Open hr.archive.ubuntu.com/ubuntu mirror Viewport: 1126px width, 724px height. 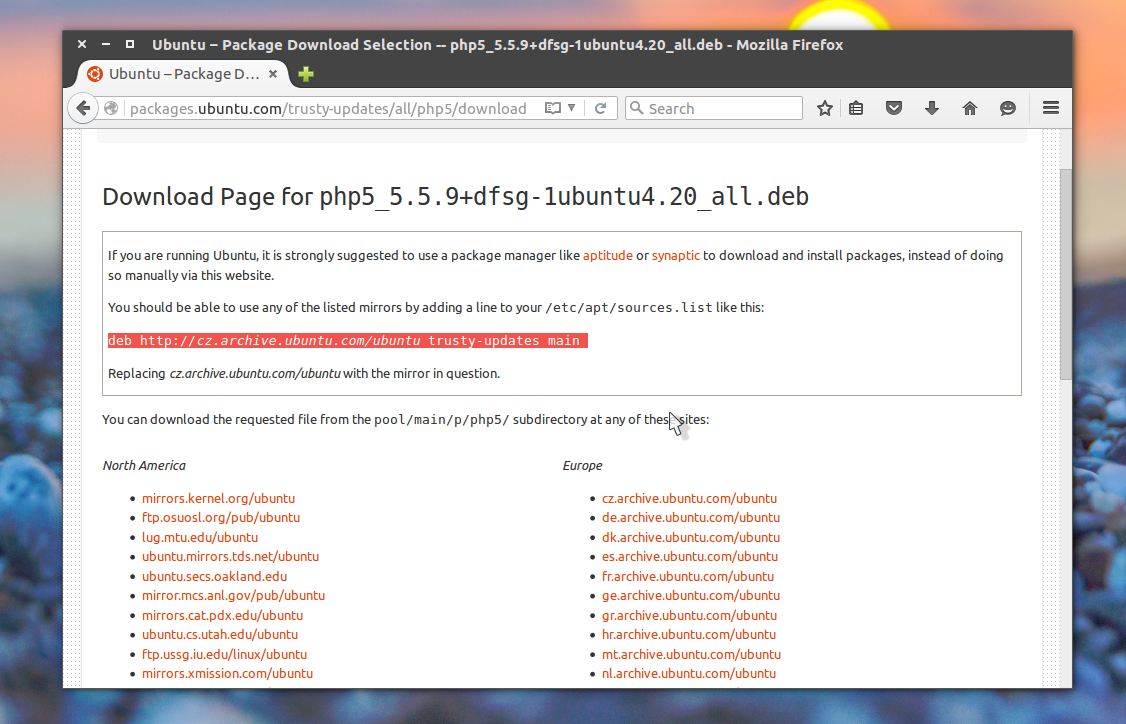[x=689, y=635]
